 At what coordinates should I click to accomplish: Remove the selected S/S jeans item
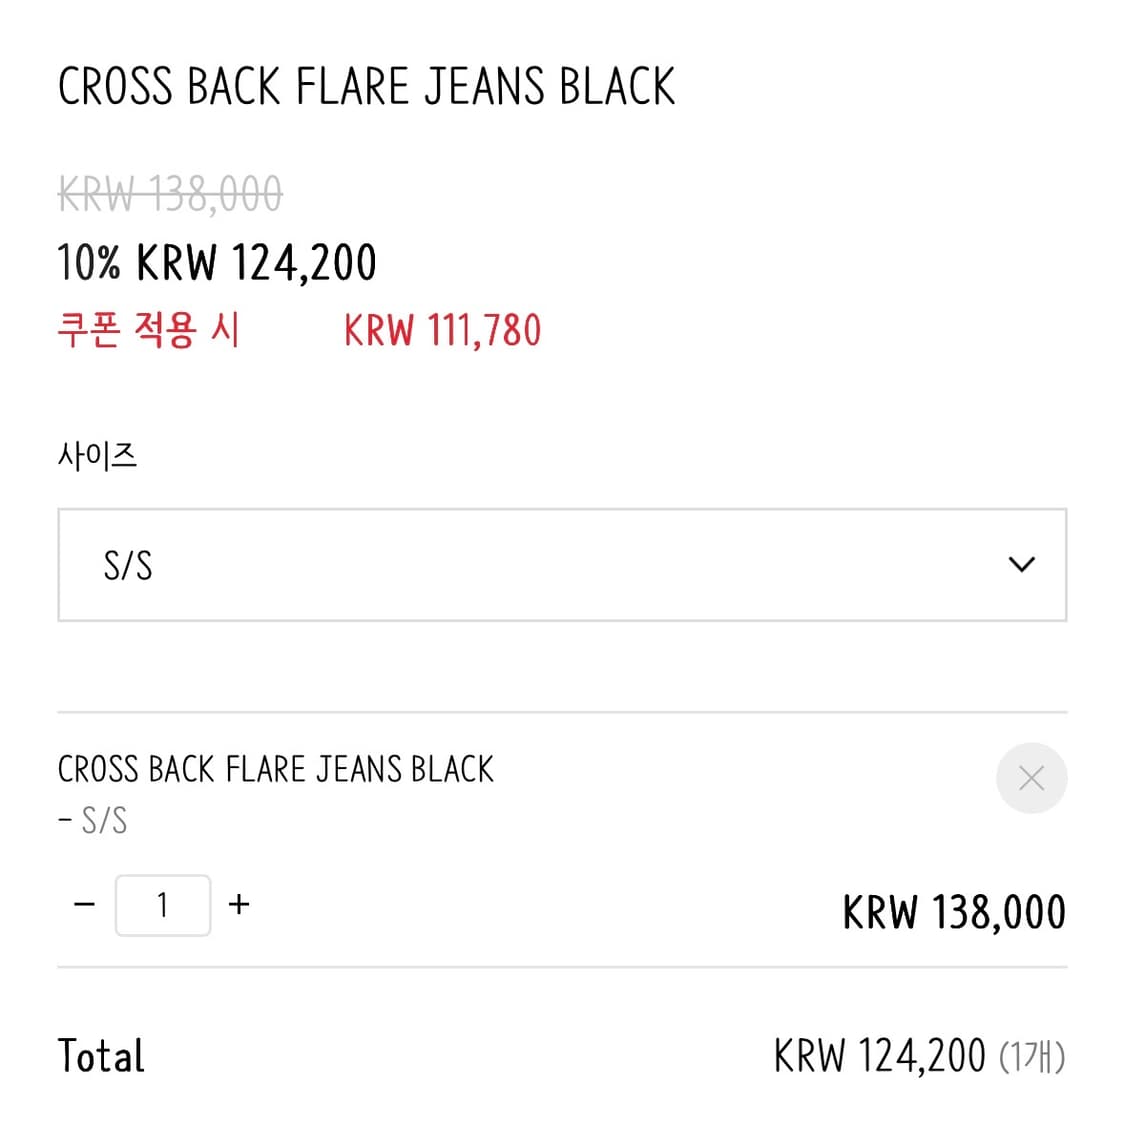pyautogui.click(x=1031, y=778)
